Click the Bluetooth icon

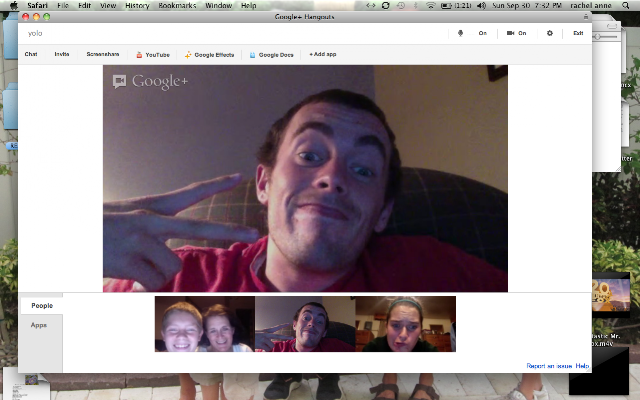(416, 5)
